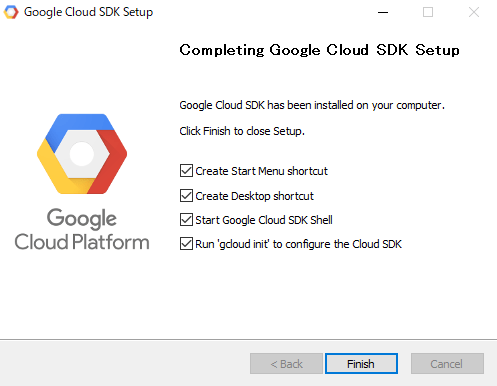Click the Google Cloud Platform wordmark text
The width and height of the screenshot is (497, 386).
[82, 230]
